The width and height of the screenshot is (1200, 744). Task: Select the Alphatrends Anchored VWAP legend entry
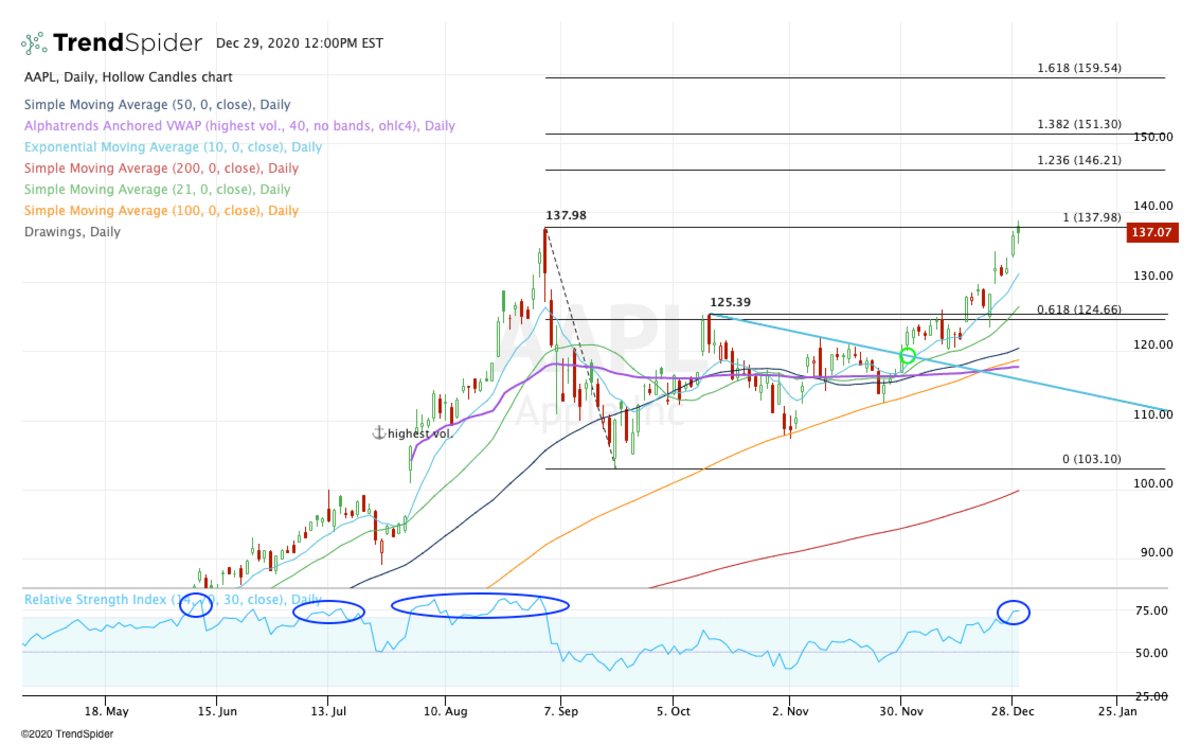[239, 126]
